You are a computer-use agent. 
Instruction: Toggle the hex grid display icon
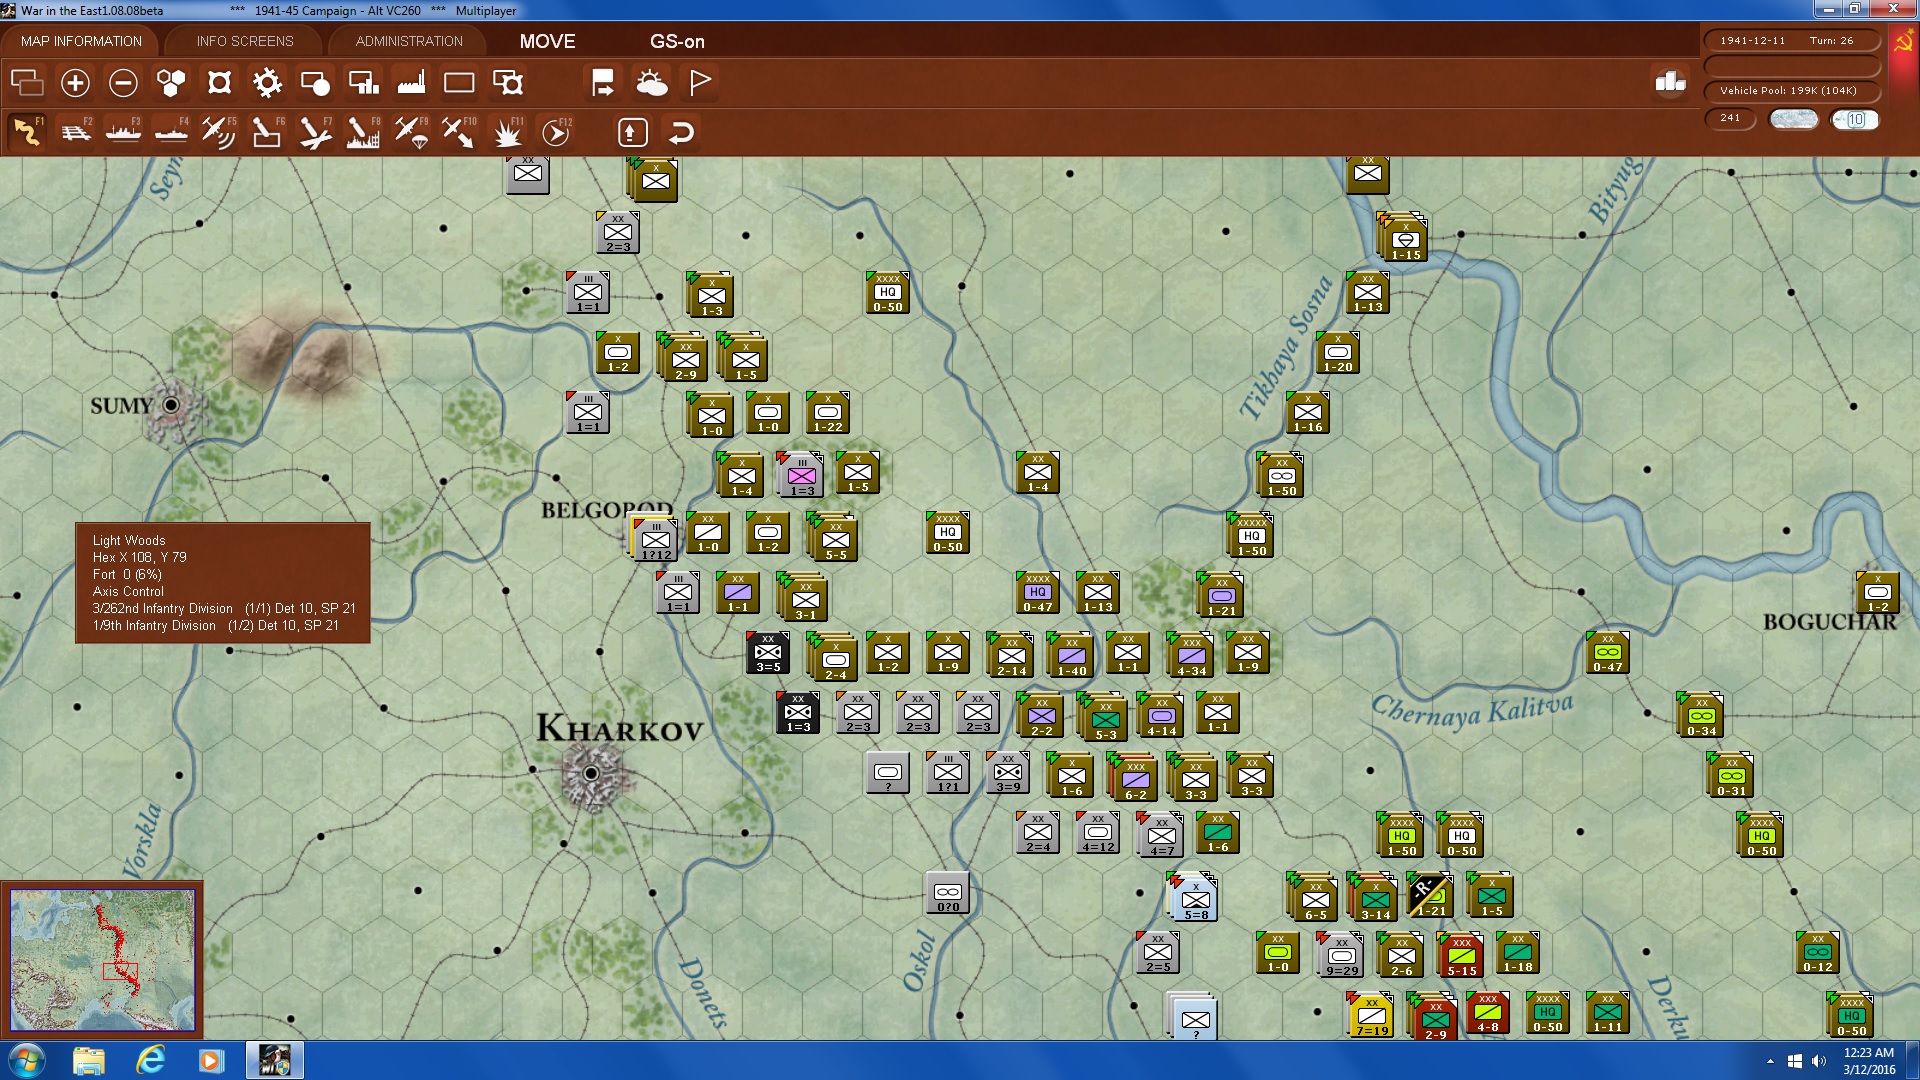[x=171, y=83]
